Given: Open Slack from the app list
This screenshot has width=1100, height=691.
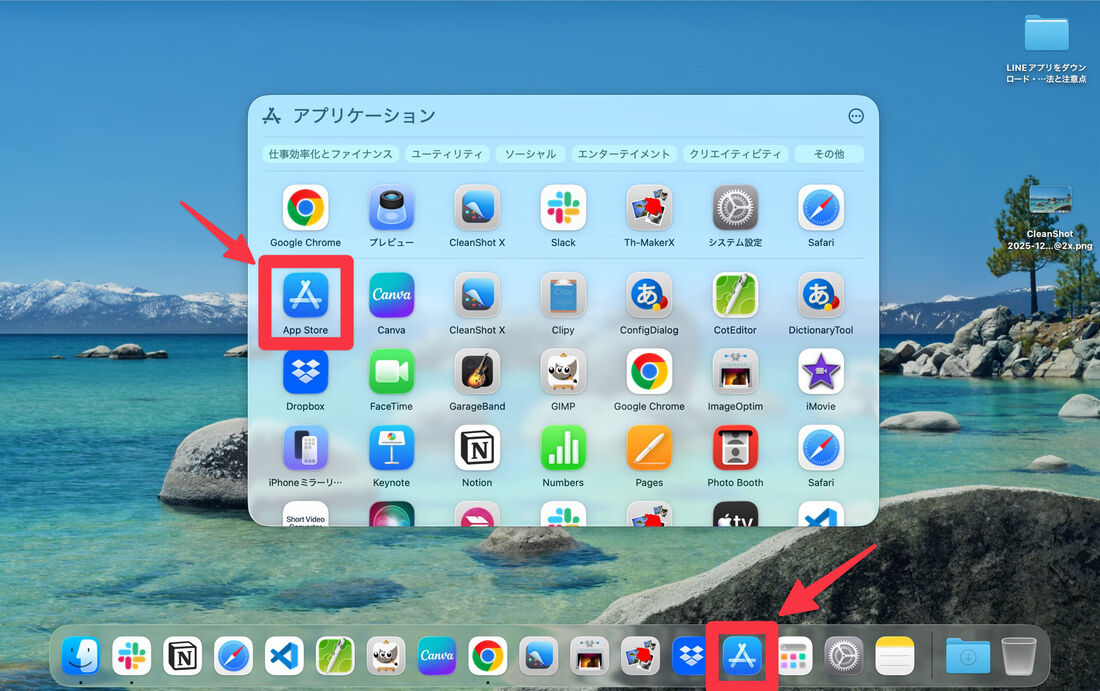Looking at the screenshot, I should (x=563, y=208).
